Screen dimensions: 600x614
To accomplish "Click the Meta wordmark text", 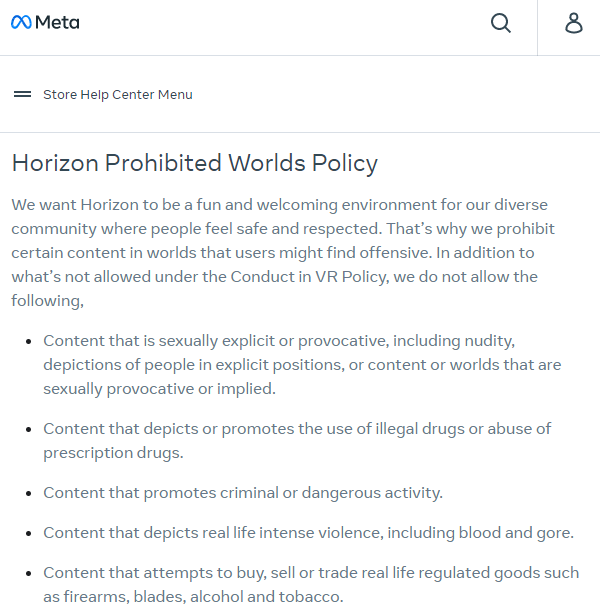I will point(57,22).
